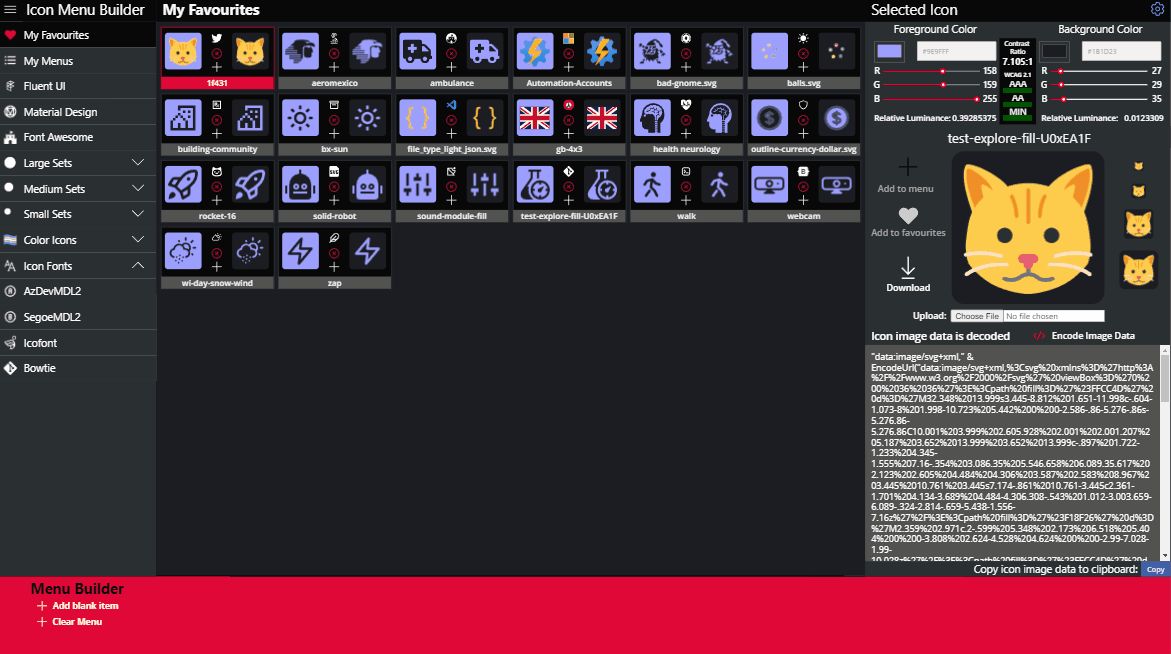This screenshot has width=1171, height=654.
Task: Select the dark-background bad-gnome.svg icon preview
Action: coord(719,52)
